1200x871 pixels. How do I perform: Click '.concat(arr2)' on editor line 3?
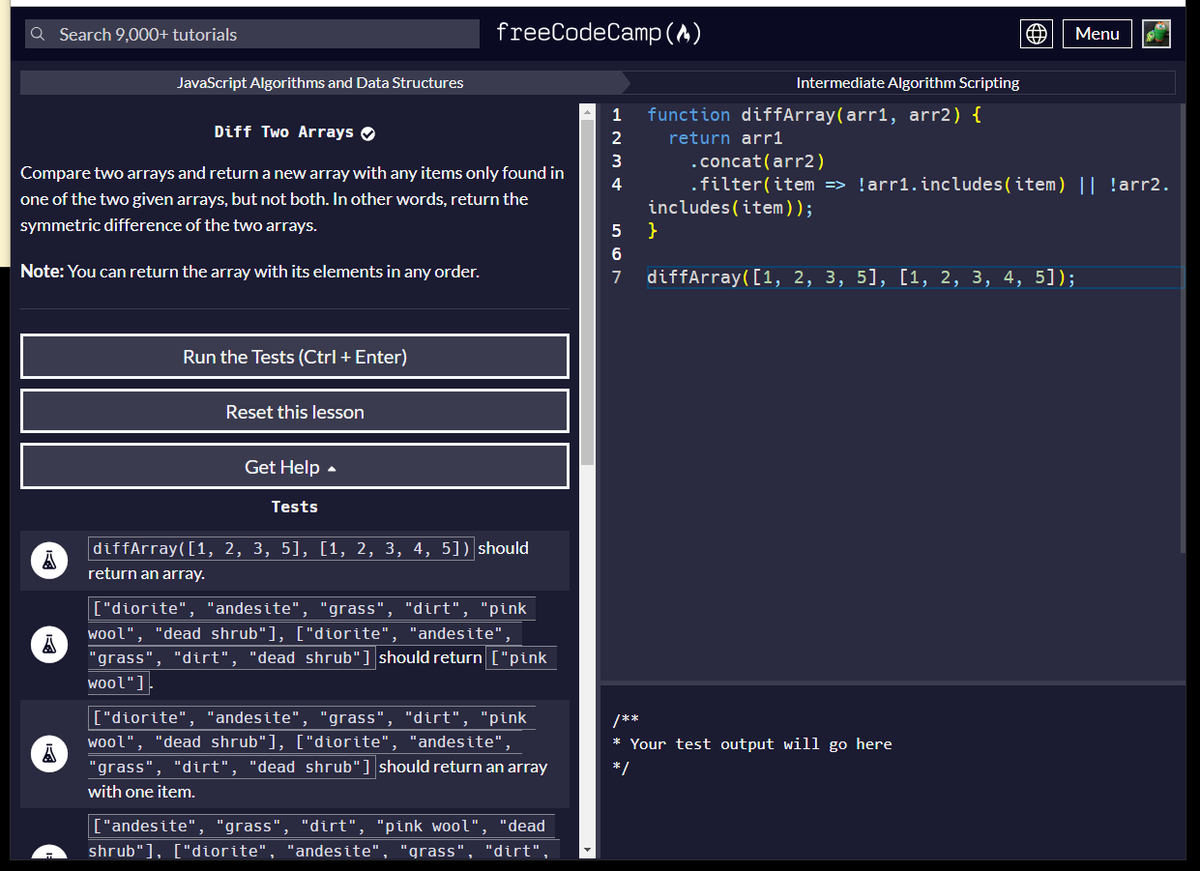[756, 161]
